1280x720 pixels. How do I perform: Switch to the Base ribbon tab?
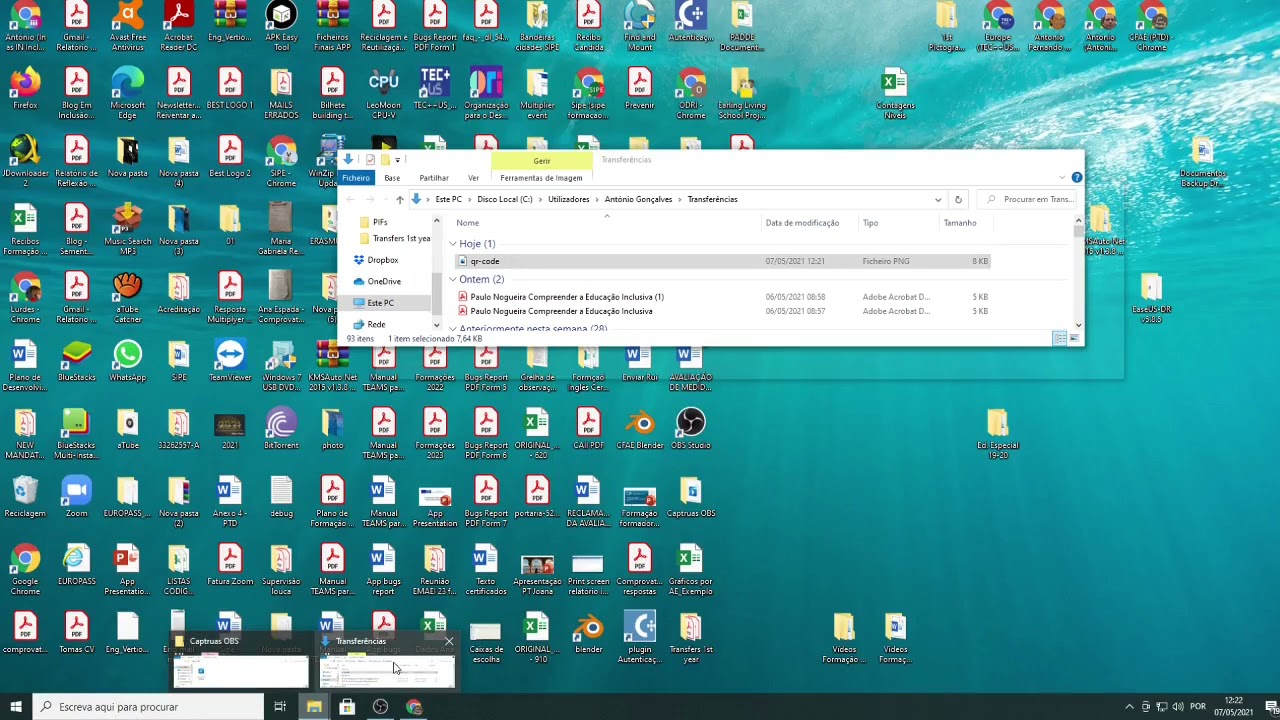click(x=392, y=178)
